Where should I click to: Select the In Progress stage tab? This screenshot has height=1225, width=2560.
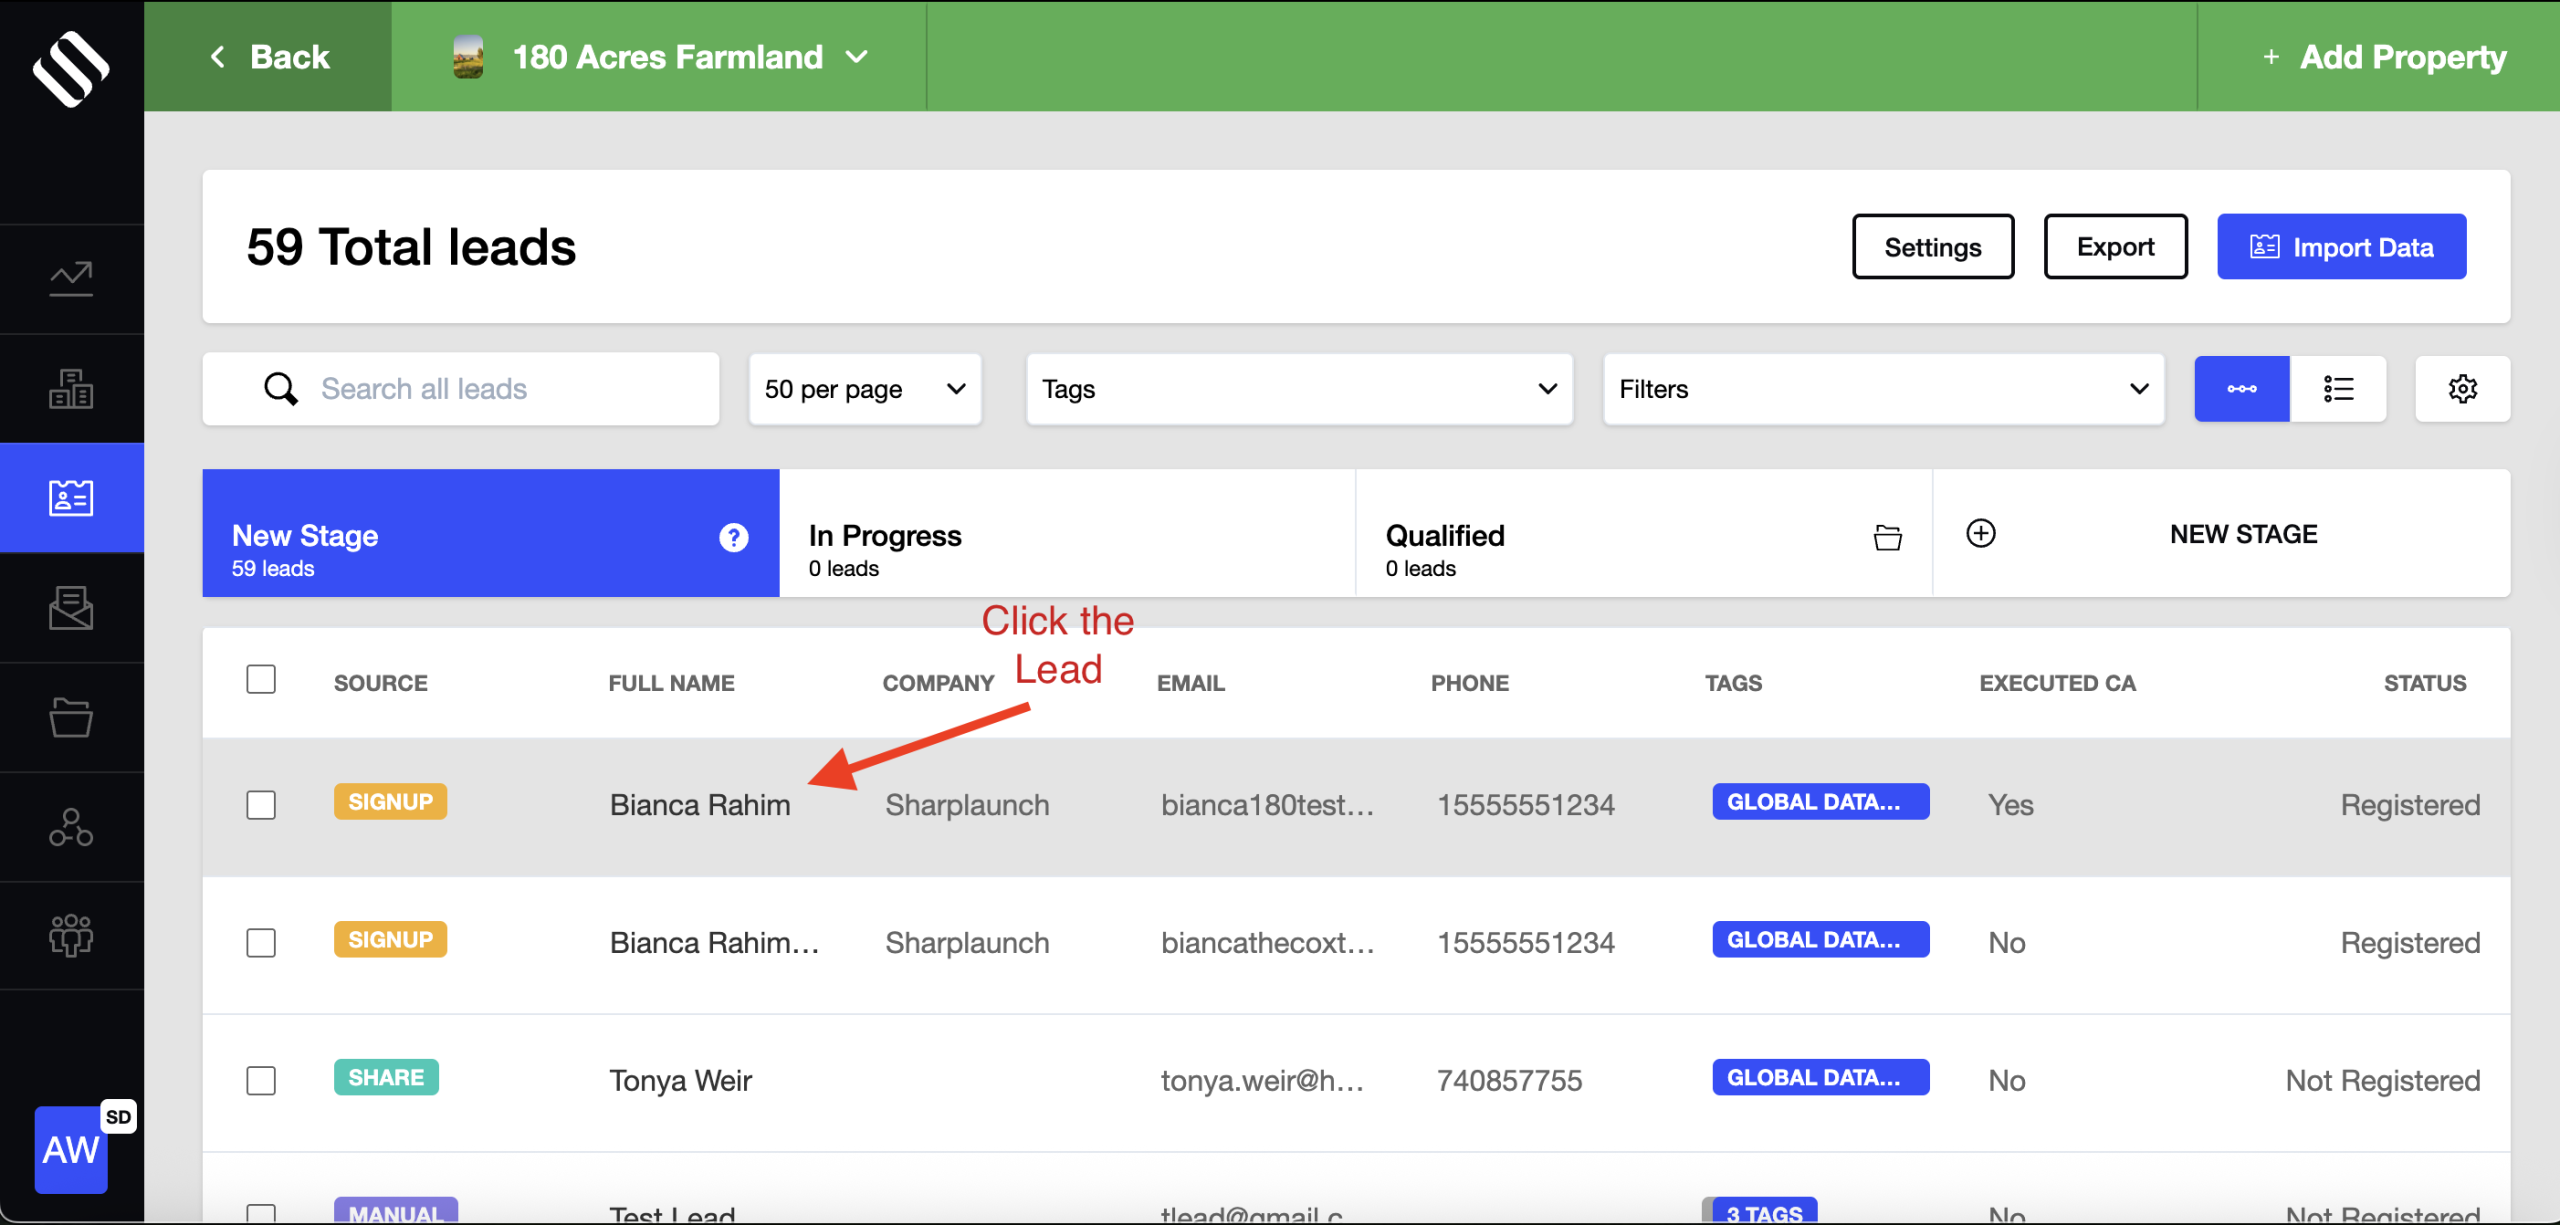(x=1067, y=534)
